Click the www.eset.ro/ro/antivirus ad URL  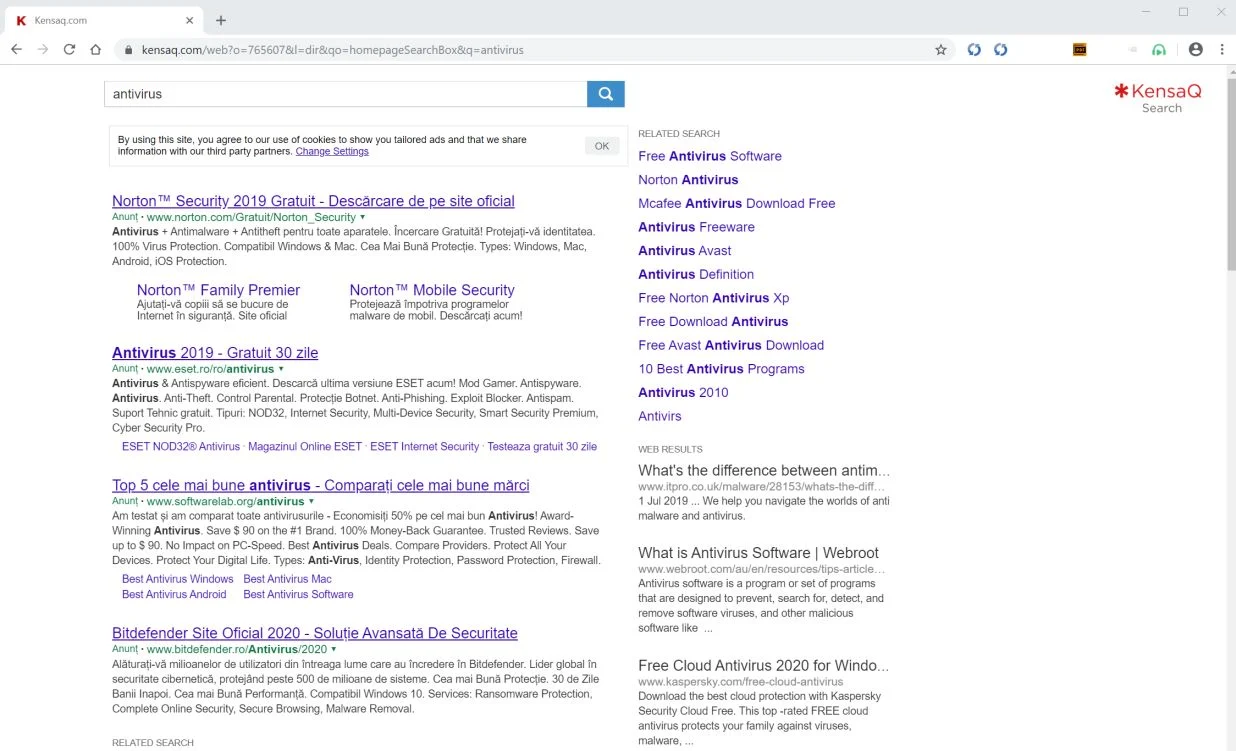(x=210, y=369)
